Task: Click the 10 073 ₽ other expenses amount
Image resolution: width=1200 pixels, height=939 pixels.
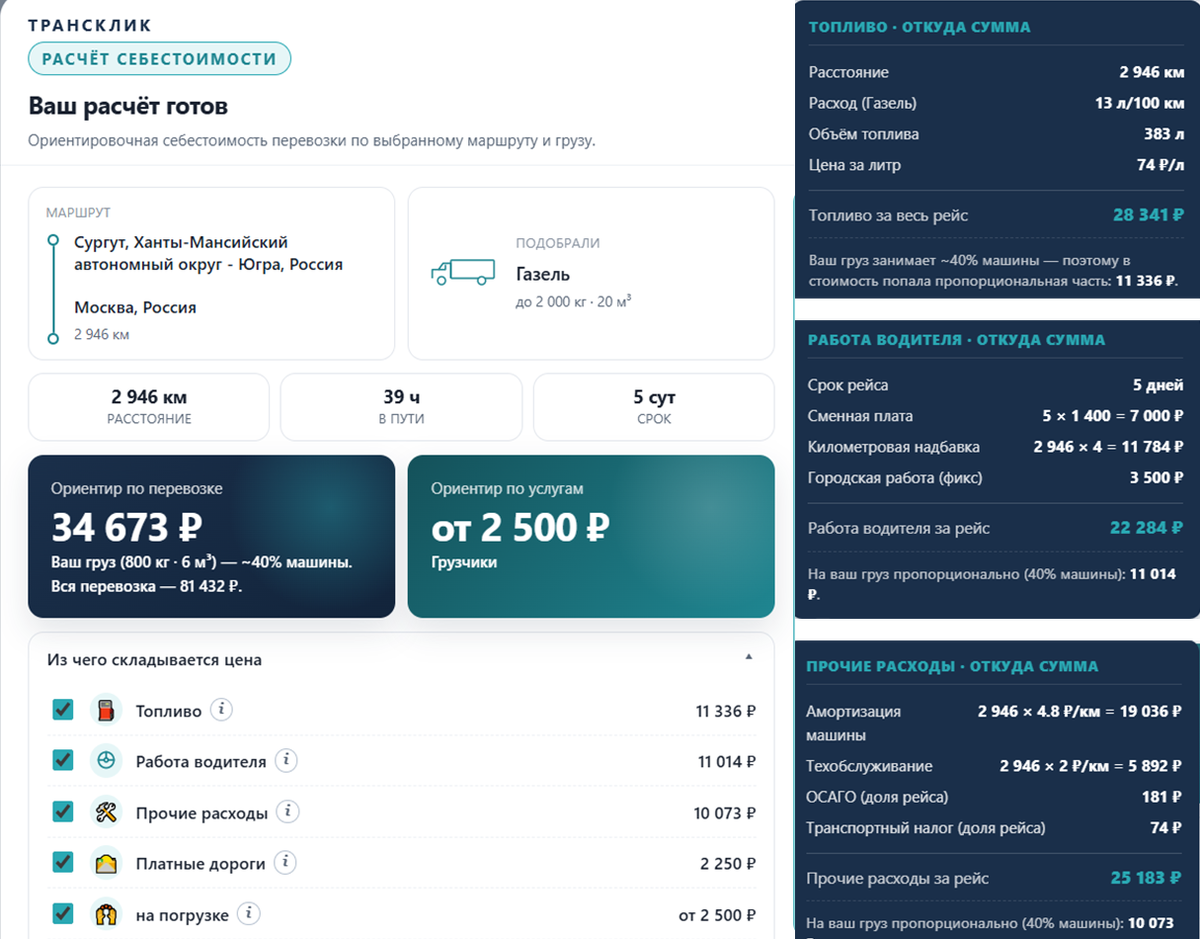Action: (x=725, y=813)
